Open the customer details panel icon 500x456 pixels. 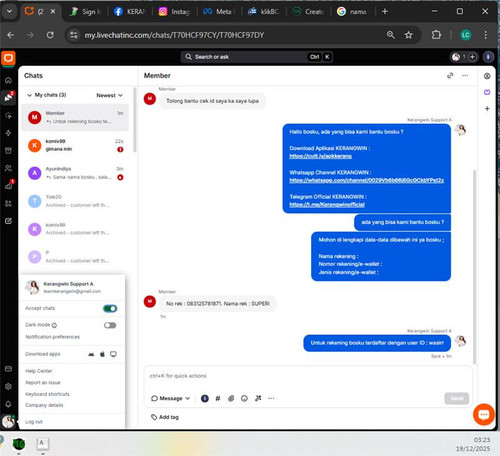click(487, 76)
